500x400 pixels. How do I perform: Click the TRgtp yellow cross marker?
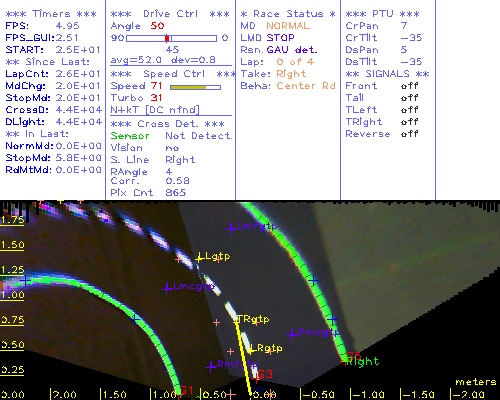click(x=237, y=321)
